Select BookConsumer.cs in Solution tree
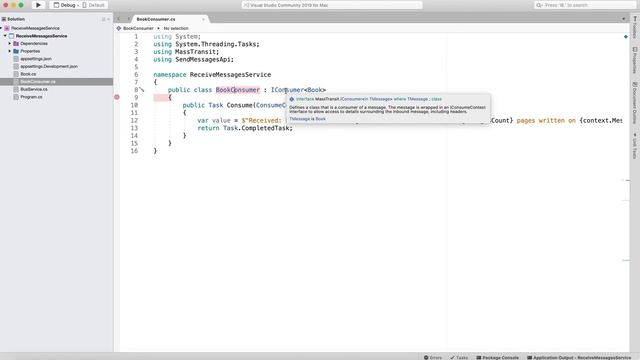This screenshot has width=640, height=360. [56, 82]
